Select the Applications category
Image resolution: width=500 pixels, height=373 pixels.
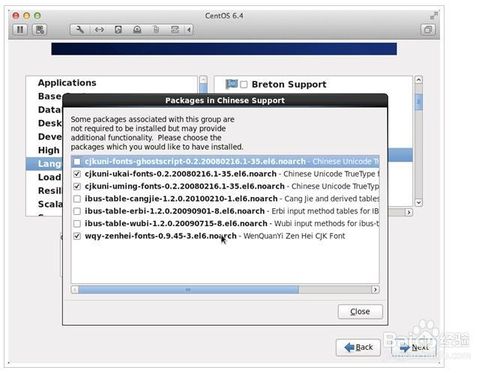click(67, 83)
